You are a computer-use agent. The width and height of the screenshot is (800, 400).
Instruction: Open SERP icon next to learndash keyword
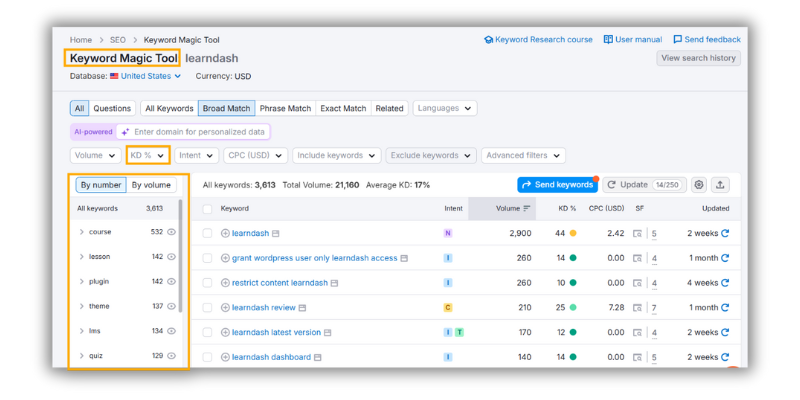pyautogui.click(x=276, y=234)
